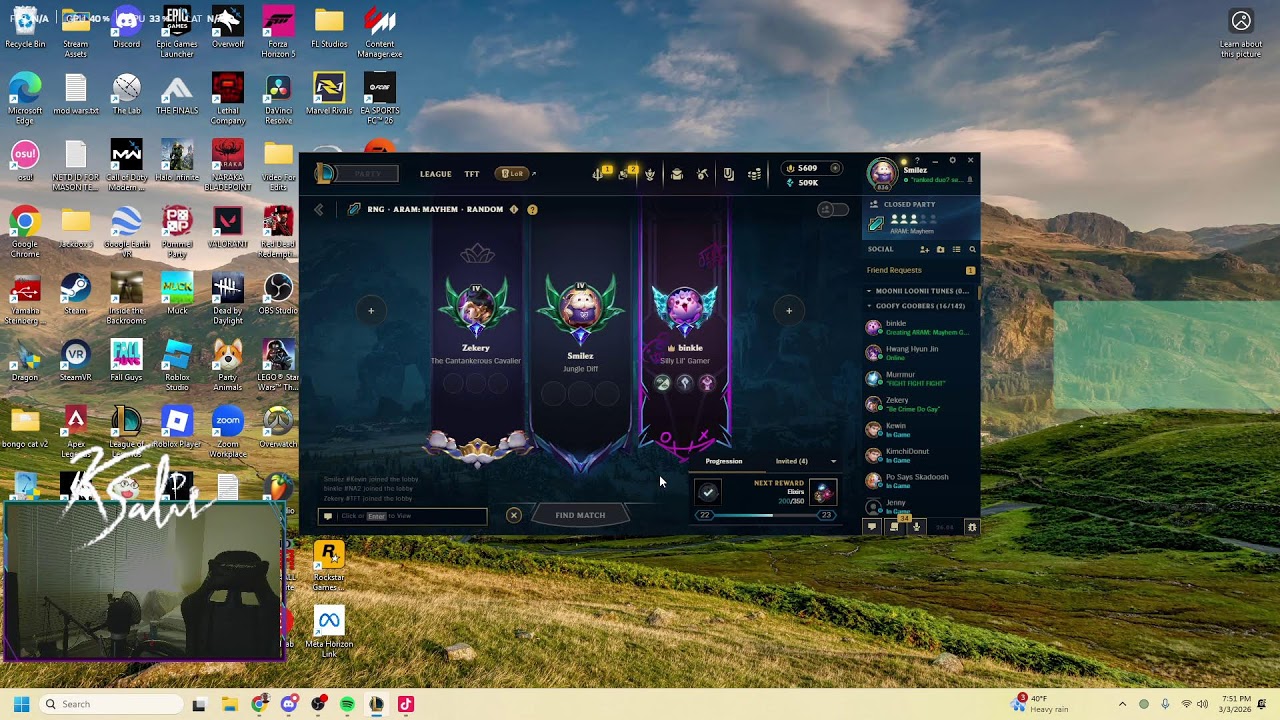Open the chat bubble icon in social footer

[871, 527]
